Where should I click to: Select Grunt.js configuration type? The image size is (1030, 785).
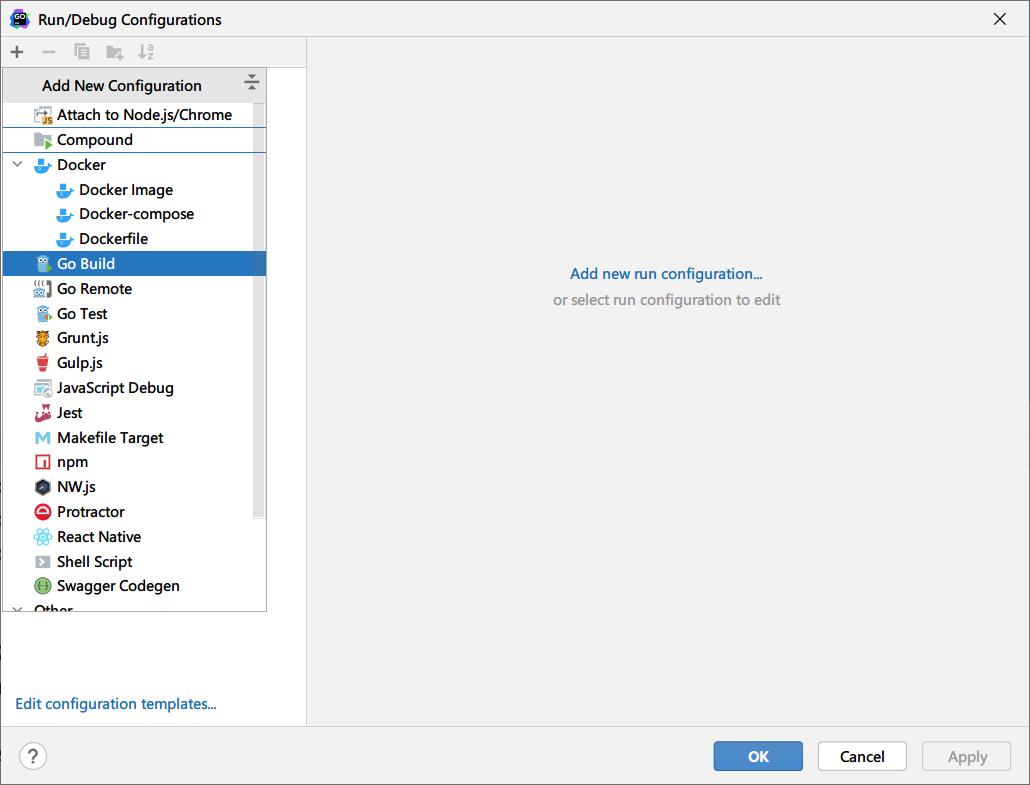coord(82,338)
